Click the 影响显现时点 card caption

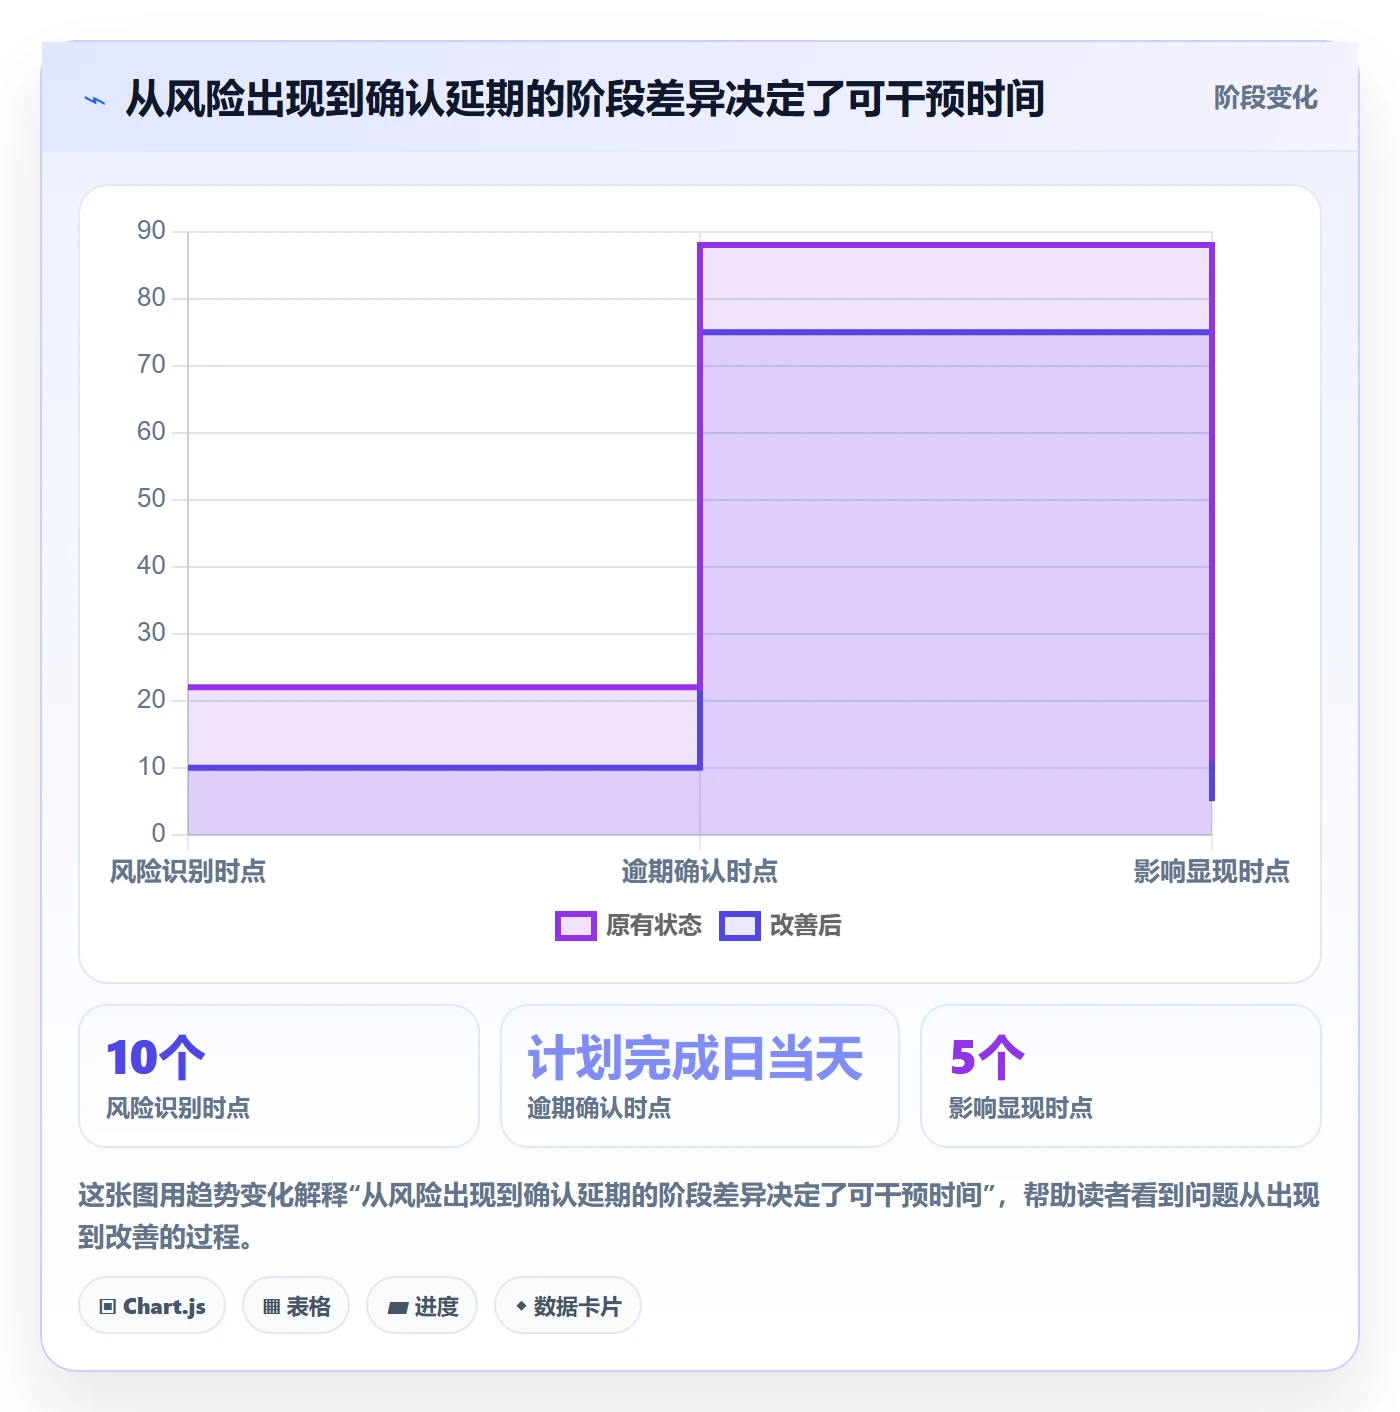(1021, 1108)
